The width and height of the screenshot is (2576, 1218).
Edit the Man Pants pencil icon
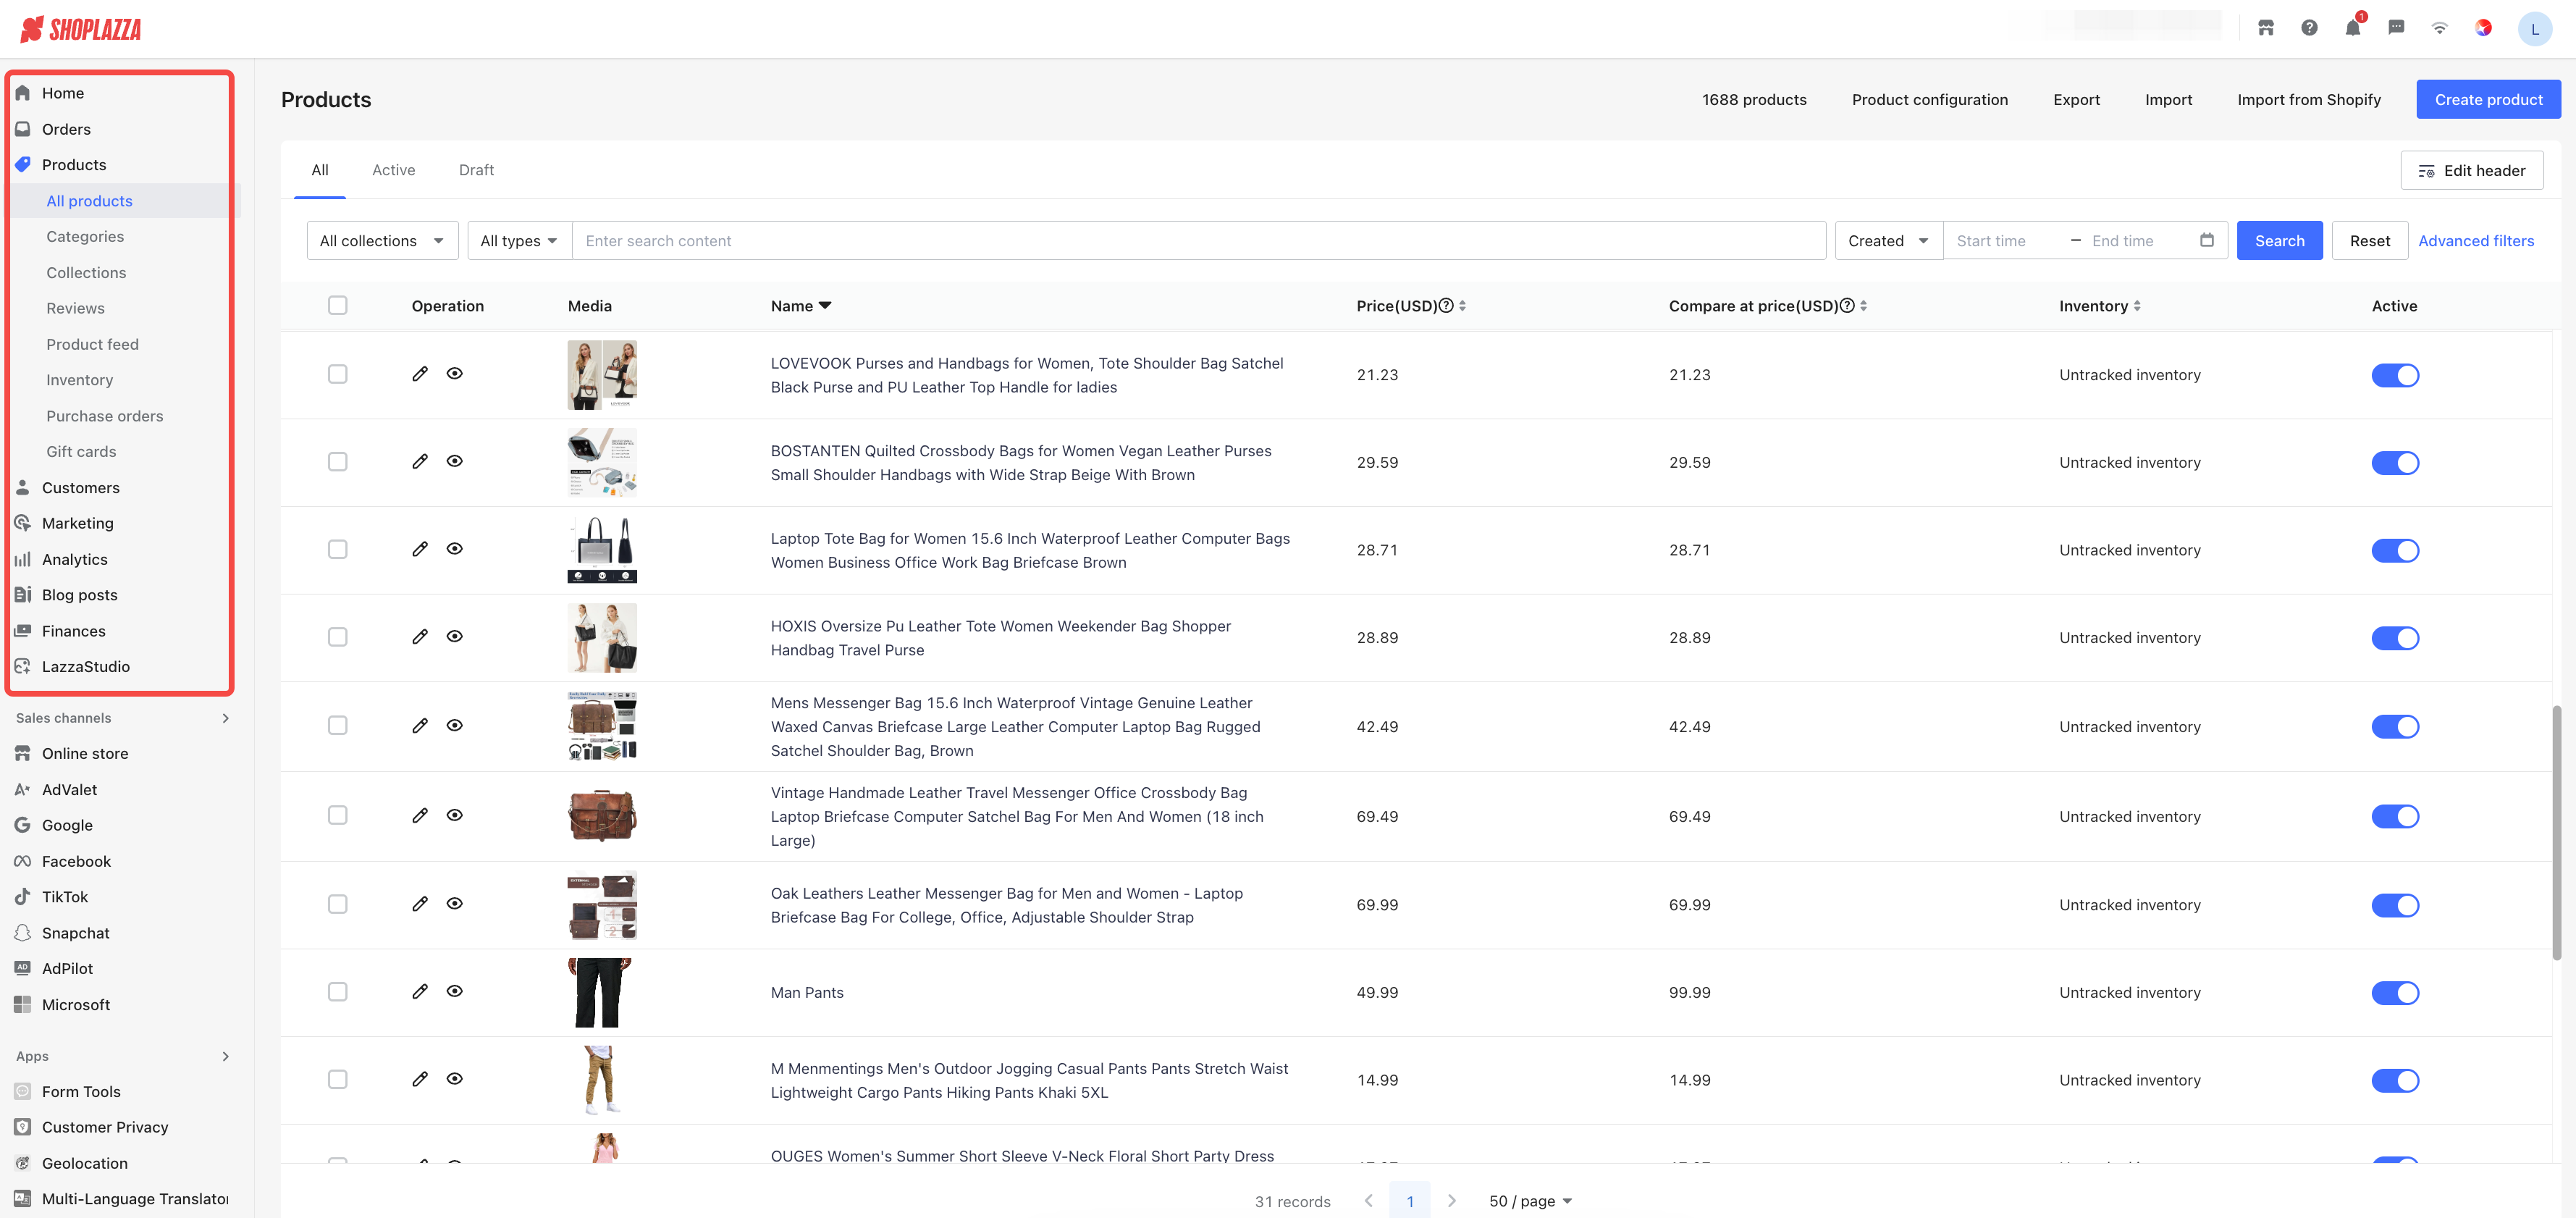tap(420, 991)
